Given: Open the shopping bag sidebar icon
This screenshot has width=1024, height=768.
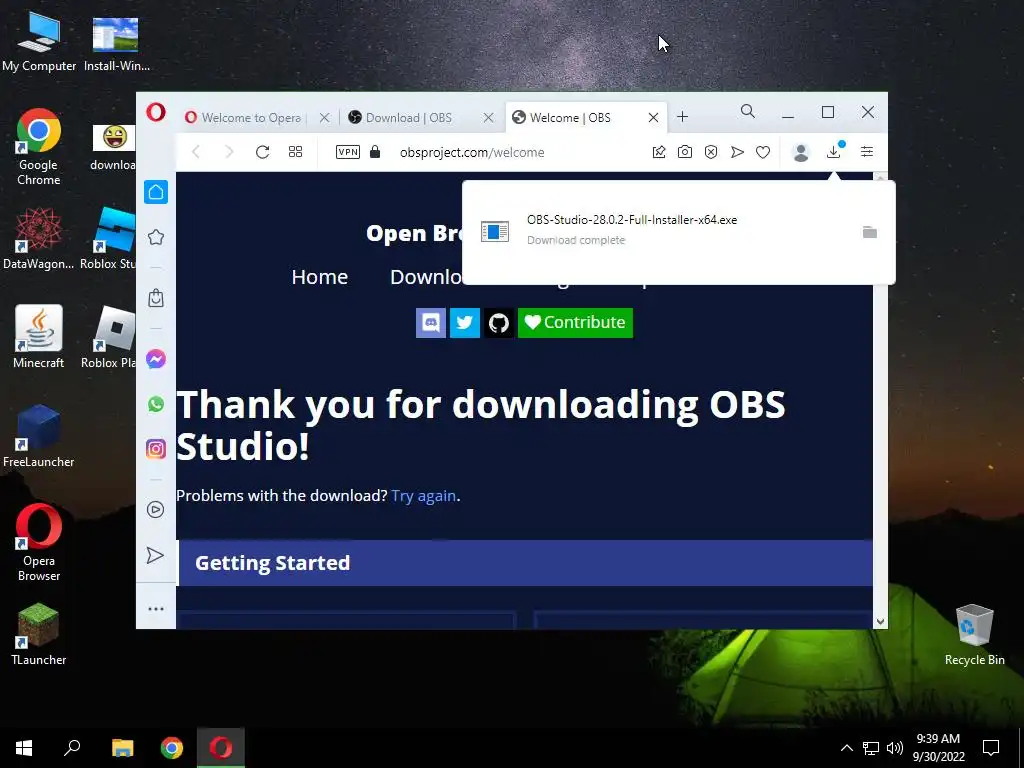Looking at the screenshot, I should click(x=156, y=298).
